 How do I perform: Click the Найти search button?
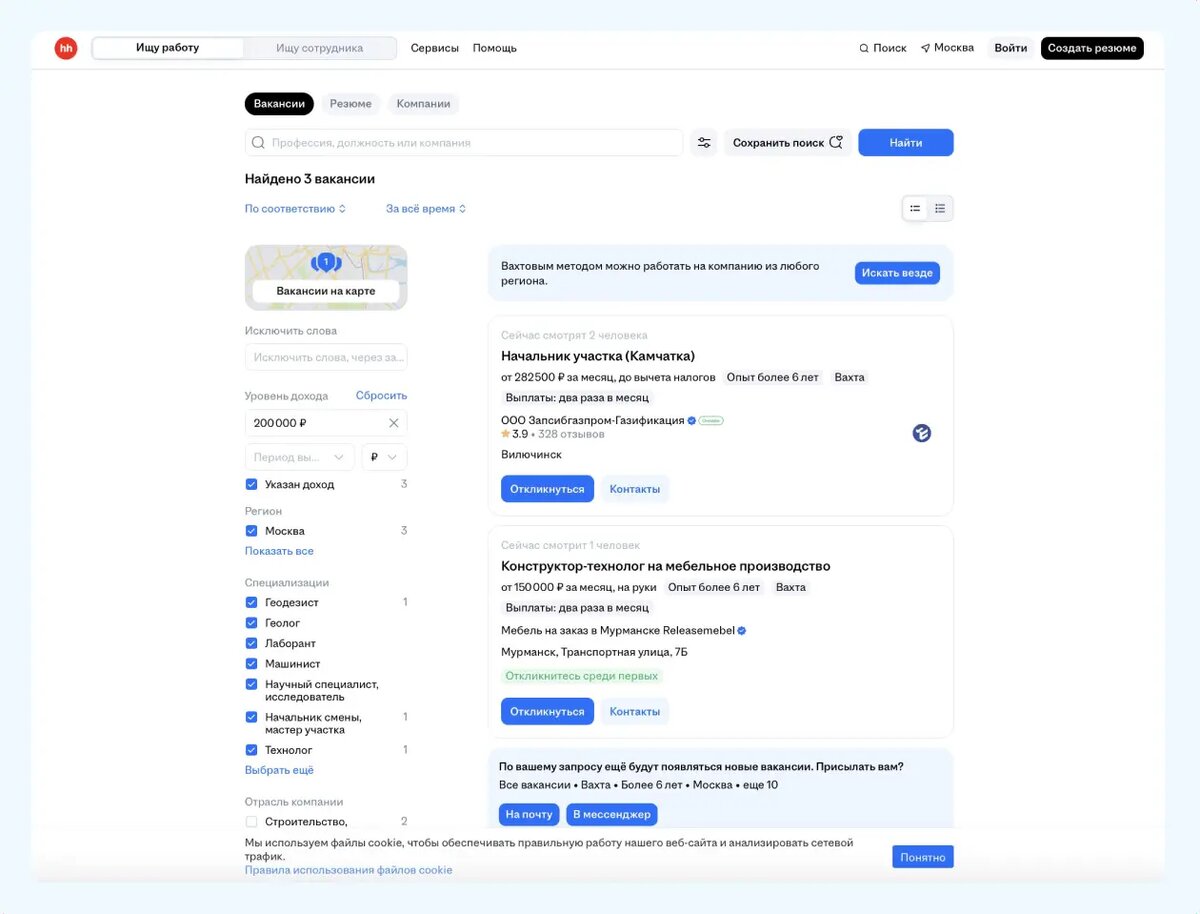905,142
